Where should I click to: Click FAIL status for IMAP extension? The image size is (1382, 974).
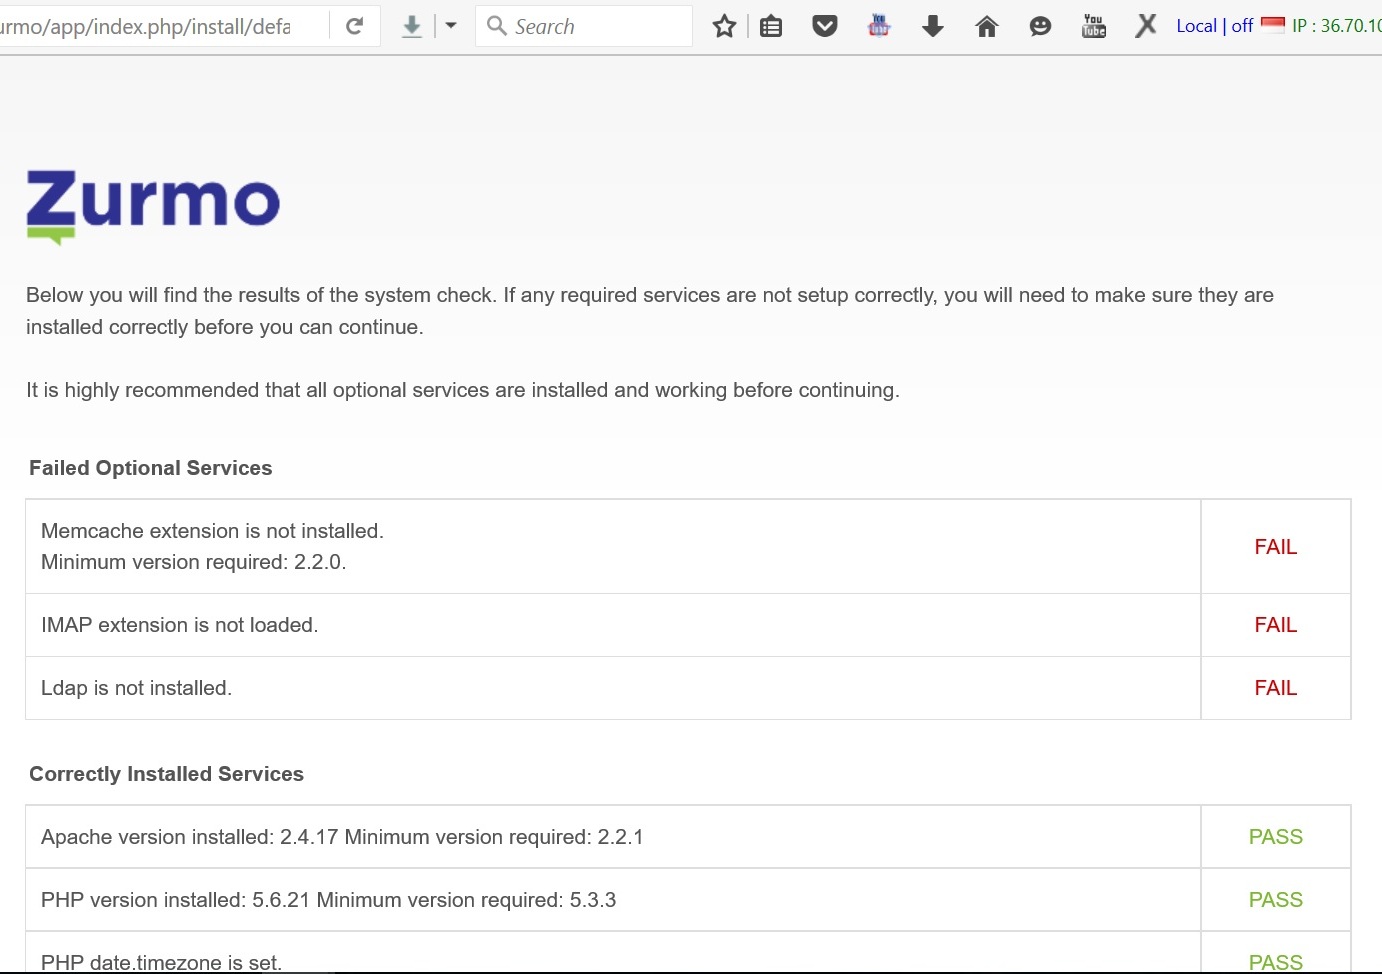1276,625
